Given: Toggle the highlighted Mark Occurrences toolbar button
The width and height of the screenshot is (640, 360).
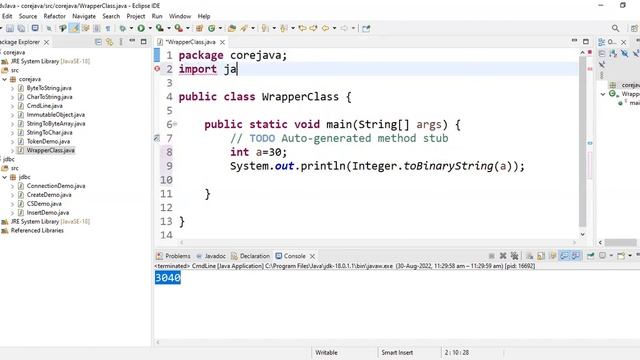Looking at the screenshot, I should 74,28.
